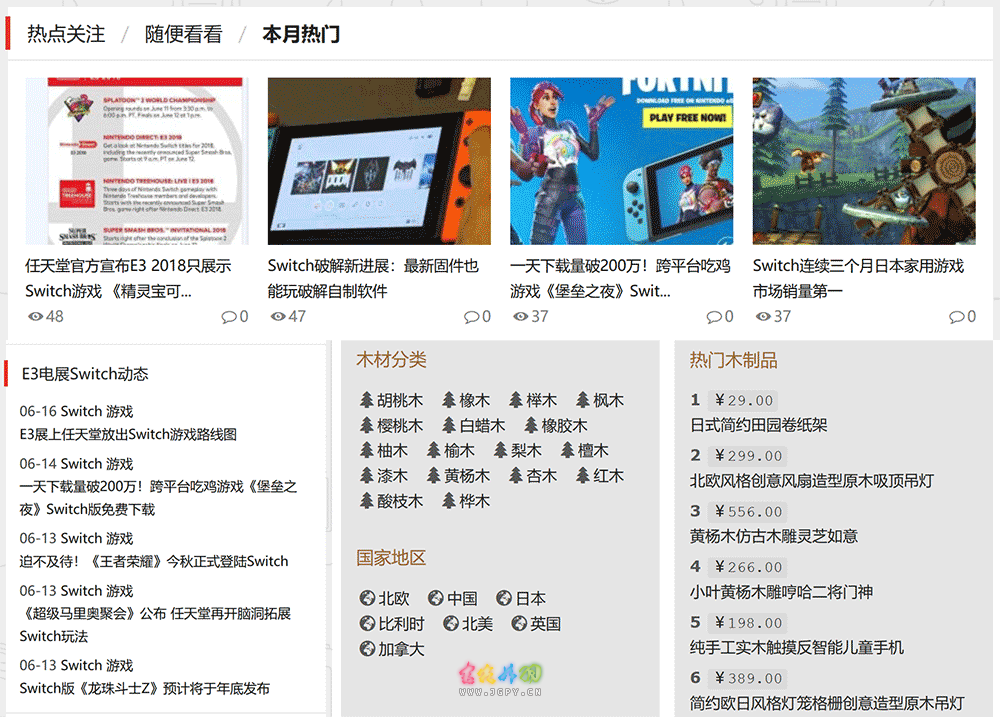Choose the 比利时 region
Viewport: 1000px width, 717px height.
pyautogui.click(x=392, y=624)
